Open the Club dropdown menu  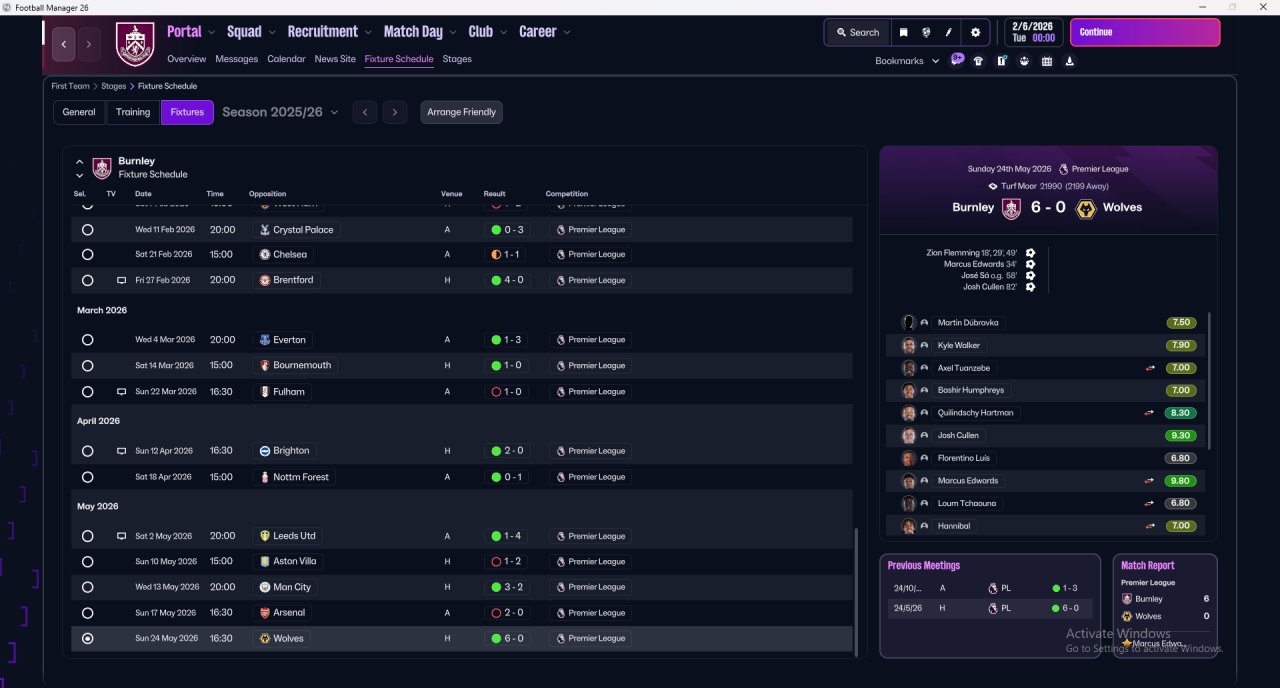click(x=487, y=32)
